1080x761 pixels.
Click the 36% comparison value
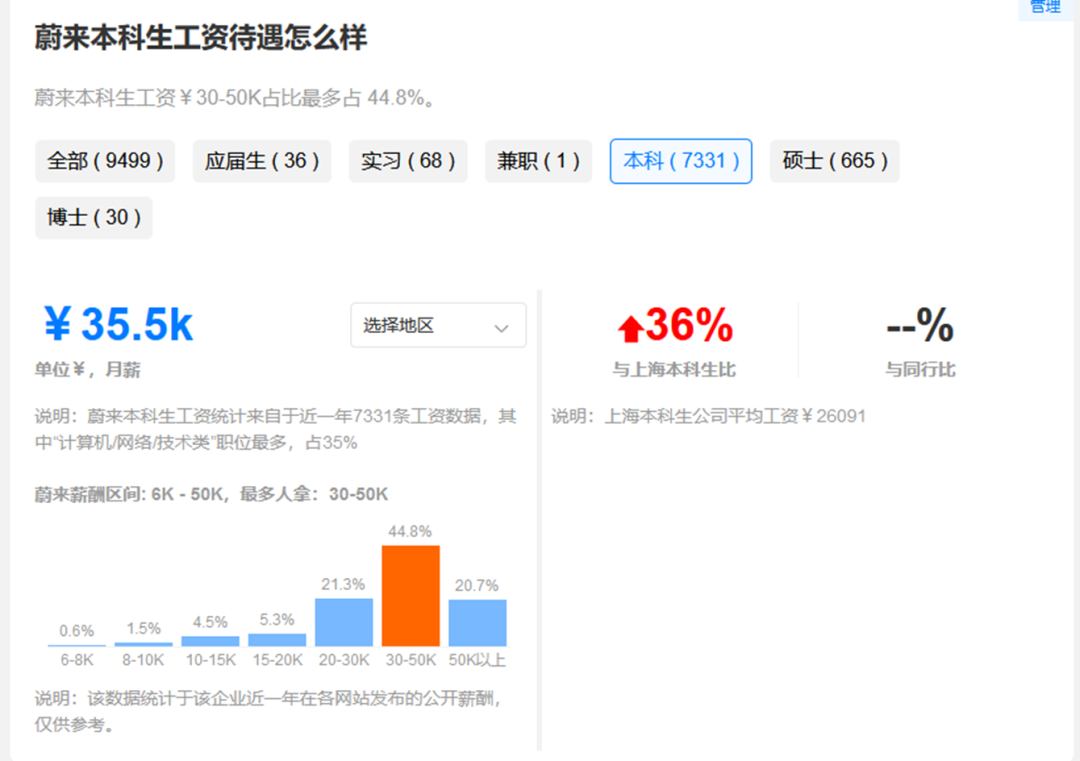[689, 324]
